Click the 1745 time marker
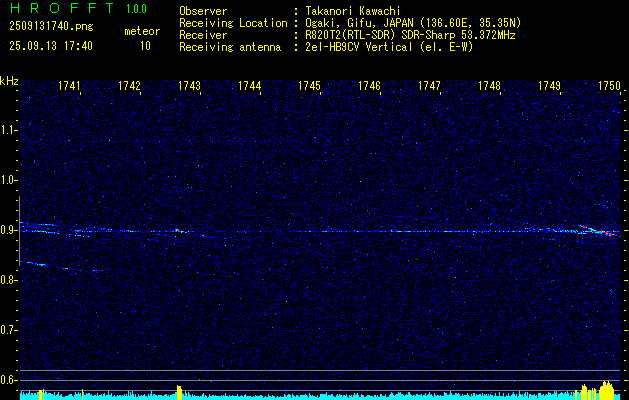The image size is (629, 400). 310,86
